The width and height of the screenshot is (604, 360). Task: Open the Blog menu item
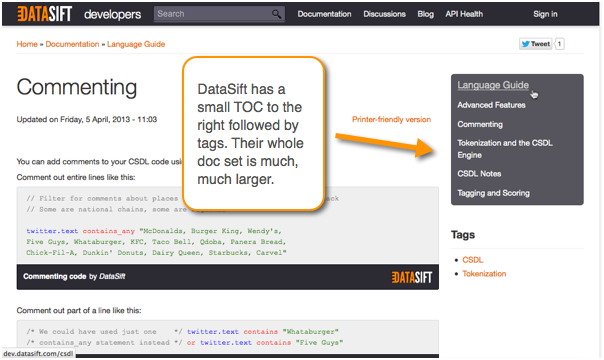click(x=426, y=14)
